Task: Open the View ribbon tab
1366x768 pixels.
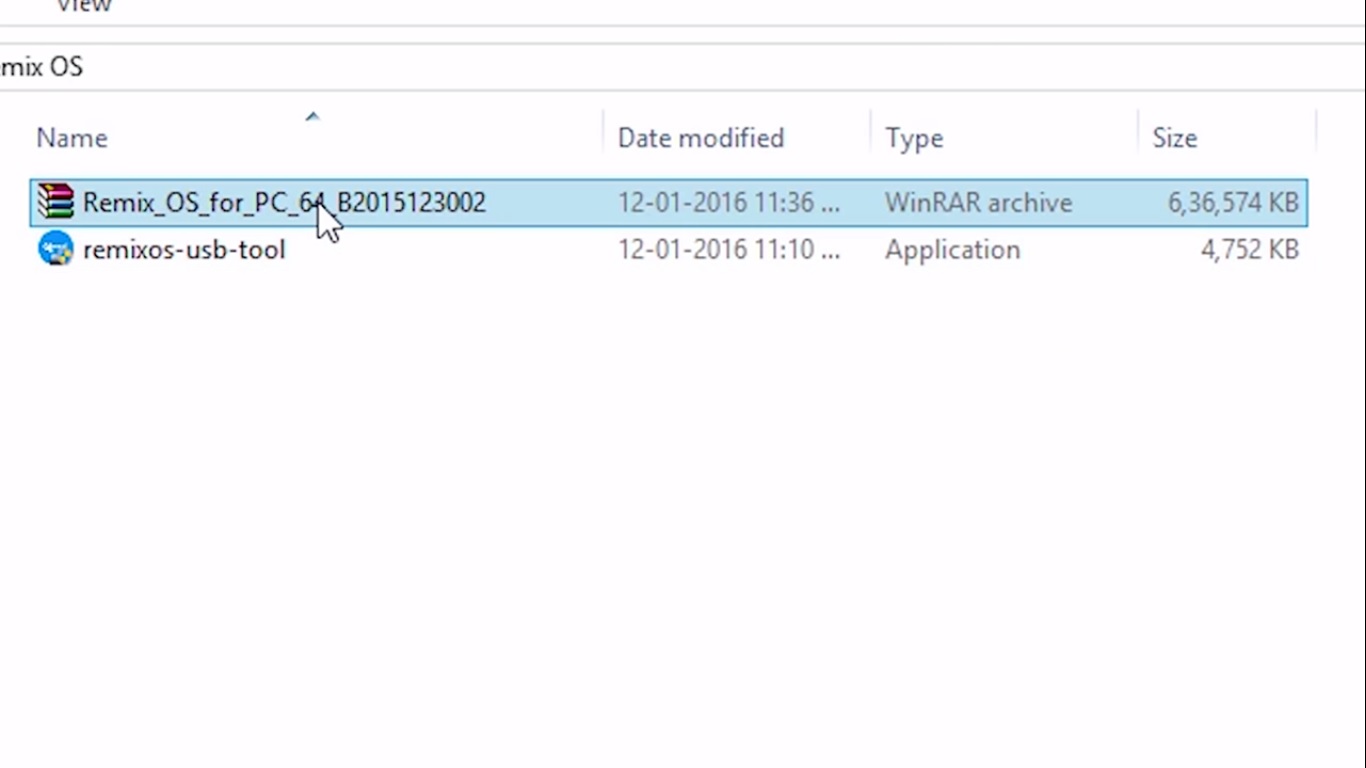Action: pyautogui.click(x=84, y=7)
